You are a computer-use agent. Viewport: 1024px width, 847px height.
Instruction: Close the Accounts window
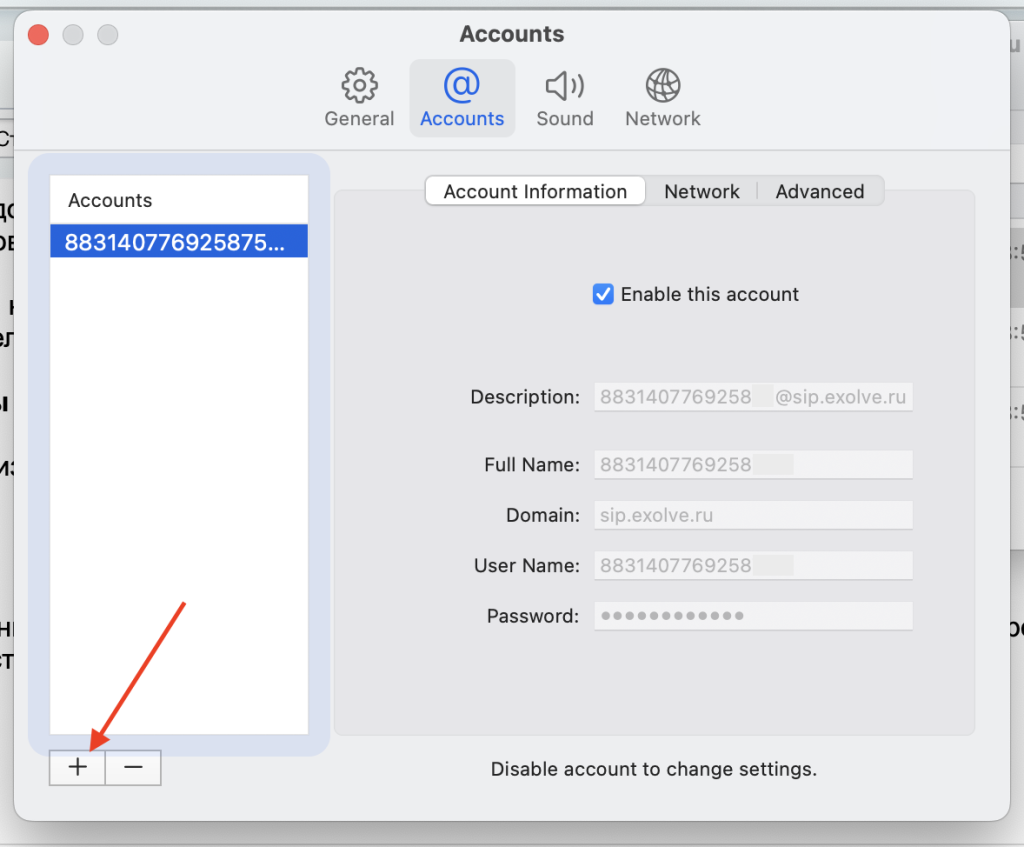click(x=39, y=35)
